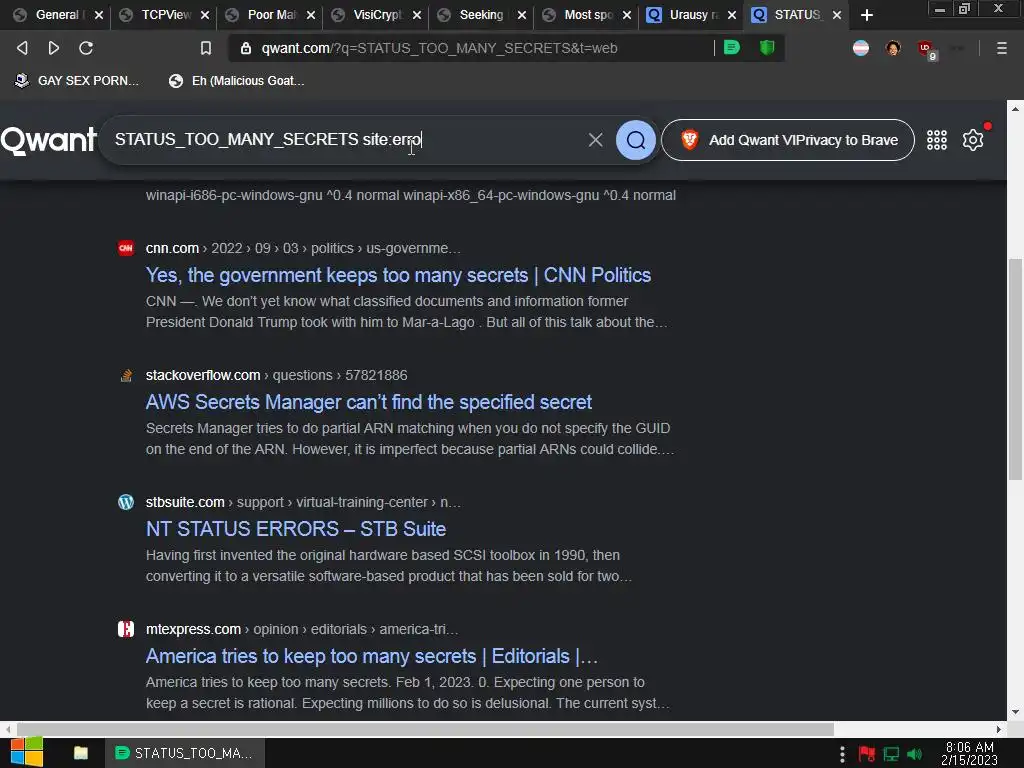Image resolution: width=1024 pixels, height=768 pixels.
Task: Open File Explorer from the taskbar
Action: click(x=81, y=753)
